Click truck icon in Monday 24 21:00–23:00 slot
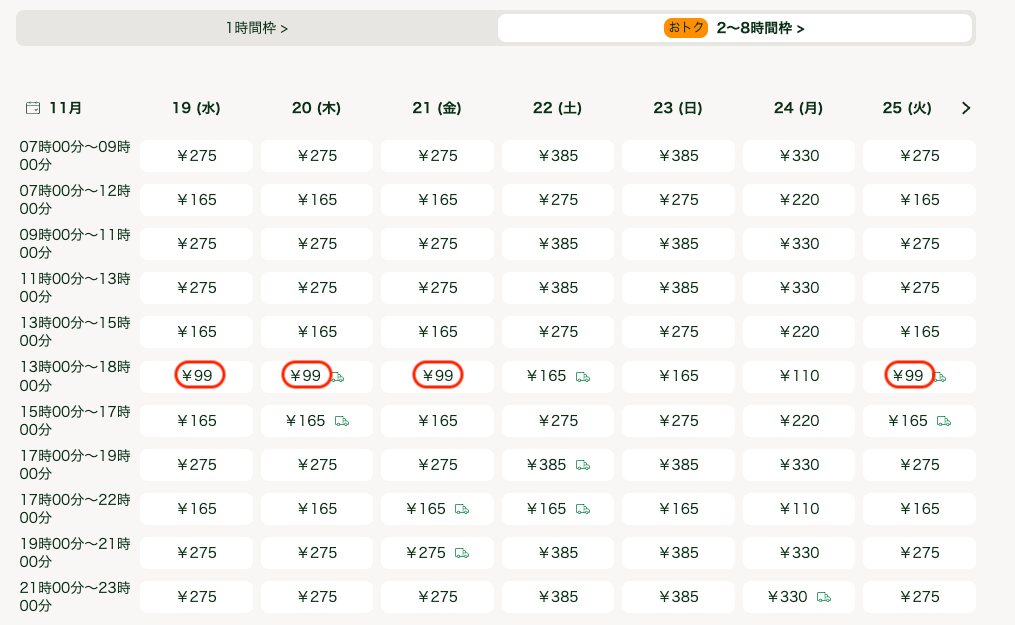1015x625 pixels. tap(824, 597)
